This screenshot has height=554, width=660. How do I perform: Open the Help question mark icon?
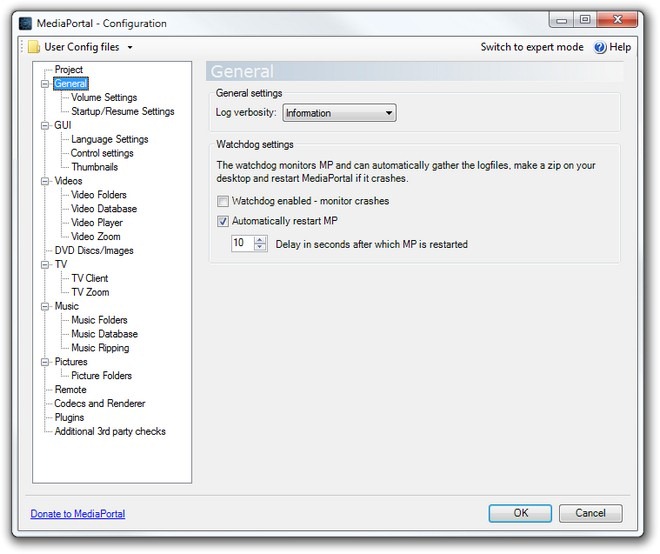600,47
